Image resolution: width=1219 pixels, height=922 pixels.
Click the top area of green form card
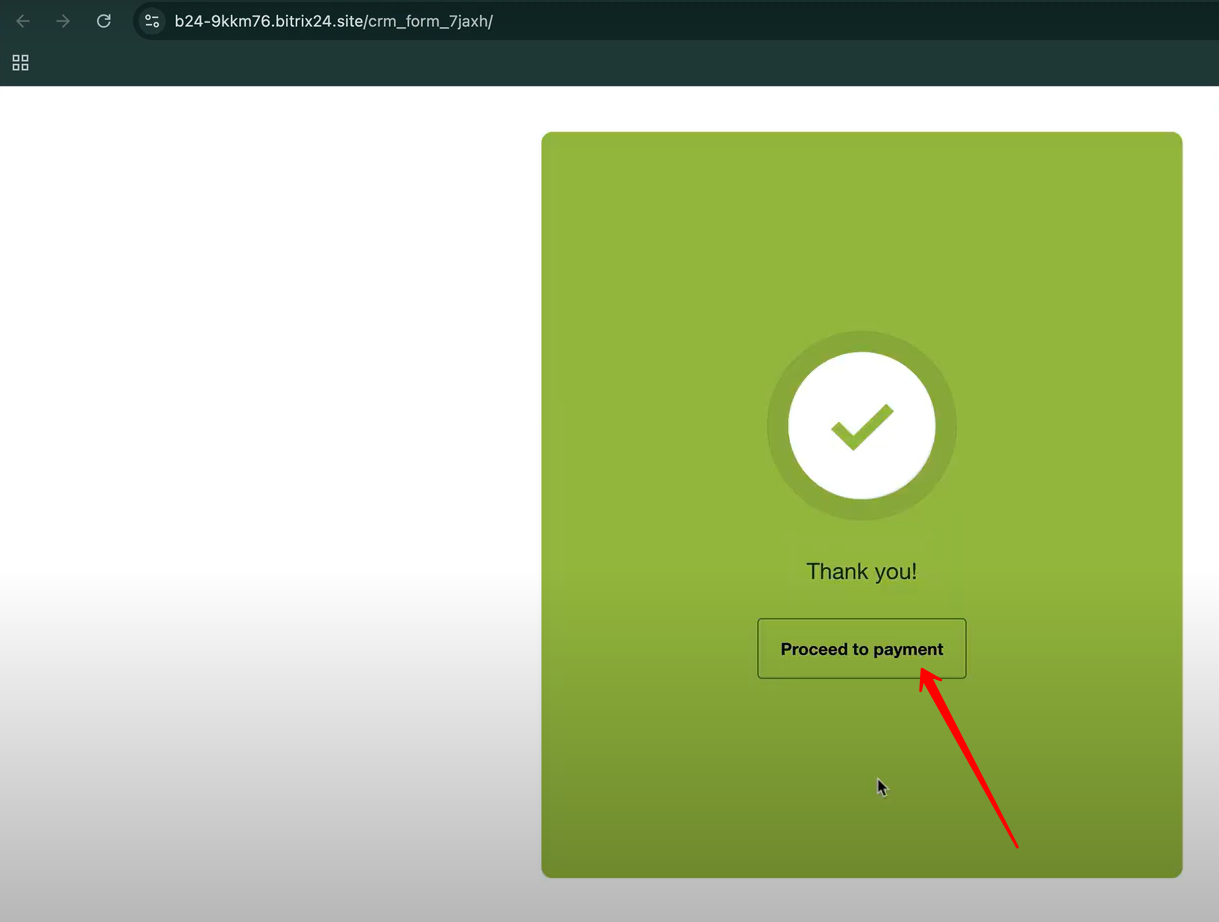pyautogui.click(x=861, y=200)
